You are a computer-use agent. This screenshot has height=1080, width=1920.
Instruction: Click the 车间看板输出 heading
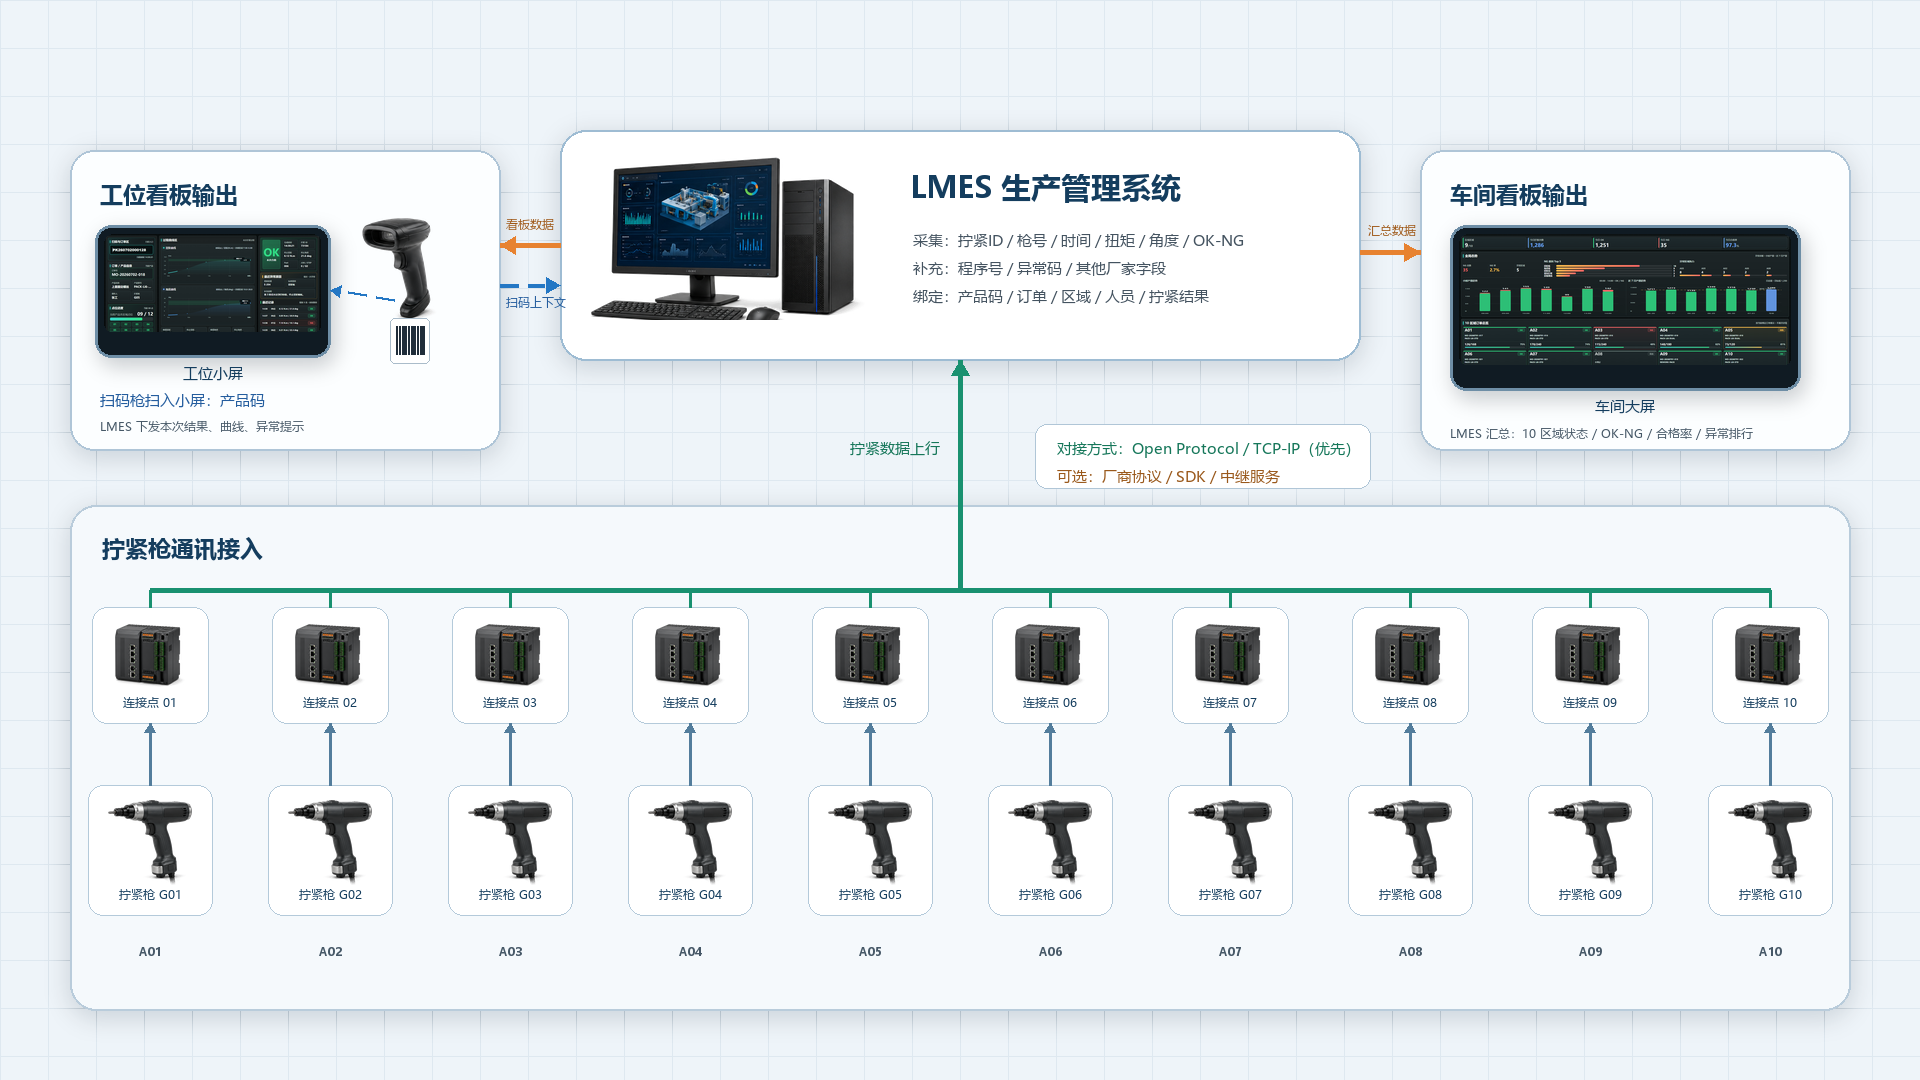click(1519, 195)
